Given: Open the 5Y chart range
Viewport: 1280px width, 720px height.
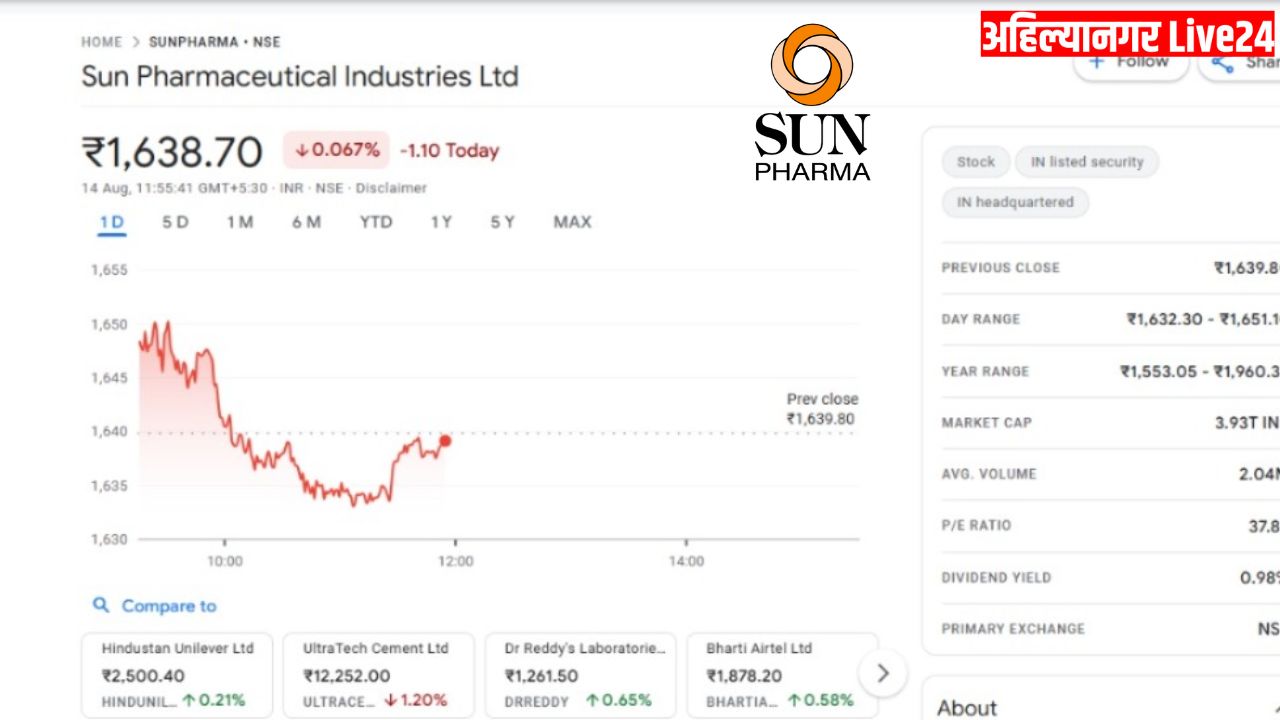Looking at the screenshot, I should click(502, 222).
